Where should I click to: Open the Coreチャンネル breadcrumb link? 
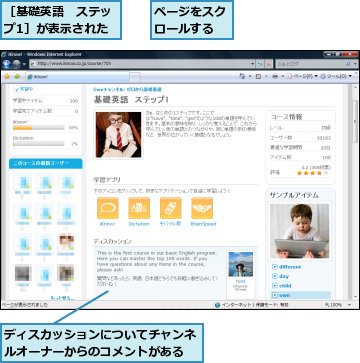point(127,89)
